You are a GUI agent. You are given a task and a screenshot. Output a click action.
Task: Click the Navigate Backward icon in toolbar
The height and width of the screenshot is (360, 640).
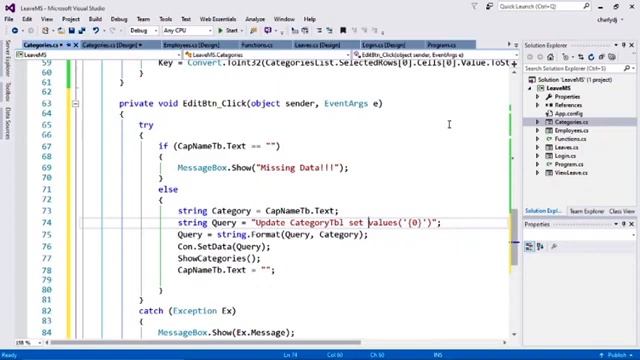tap(15, 31)
